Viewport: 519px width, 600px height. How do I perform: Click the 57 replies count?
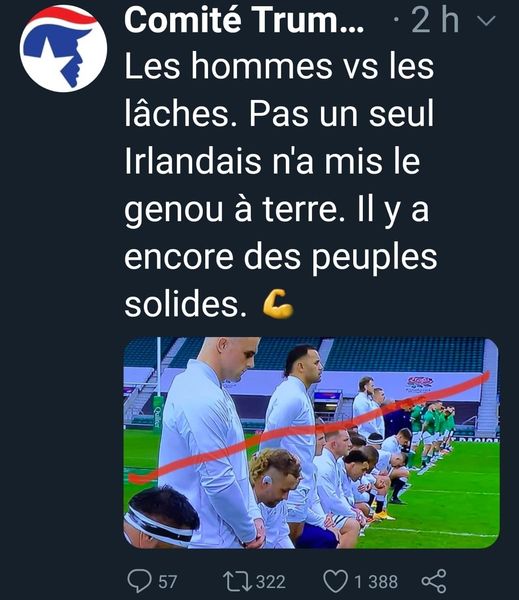(x=168, y=582)
